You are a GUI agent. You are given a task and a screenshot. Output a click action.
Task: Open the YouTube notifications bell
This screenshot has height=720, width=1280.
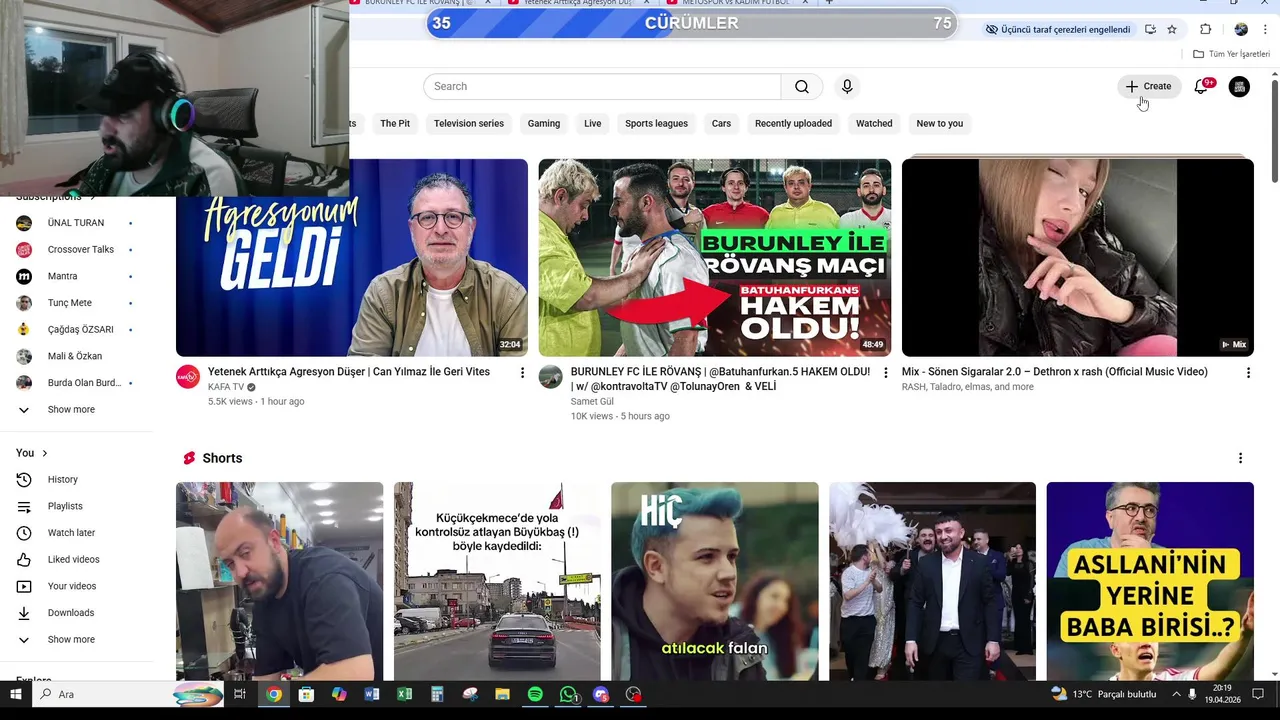coord(1201,87)
